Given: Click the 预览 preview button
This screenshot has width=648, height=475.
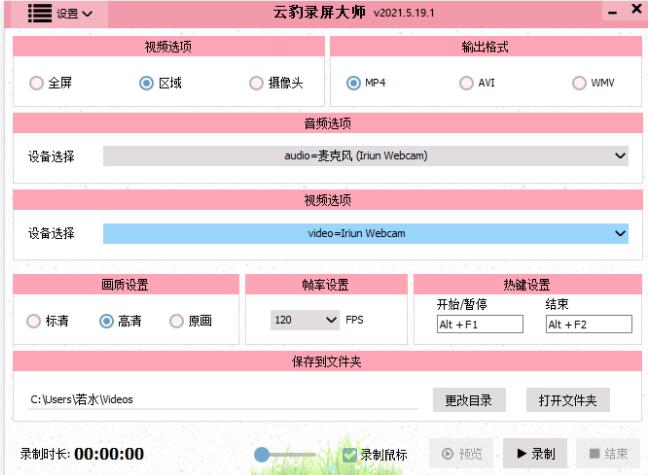Looking at the screenshot, I should tap(461, 454).
